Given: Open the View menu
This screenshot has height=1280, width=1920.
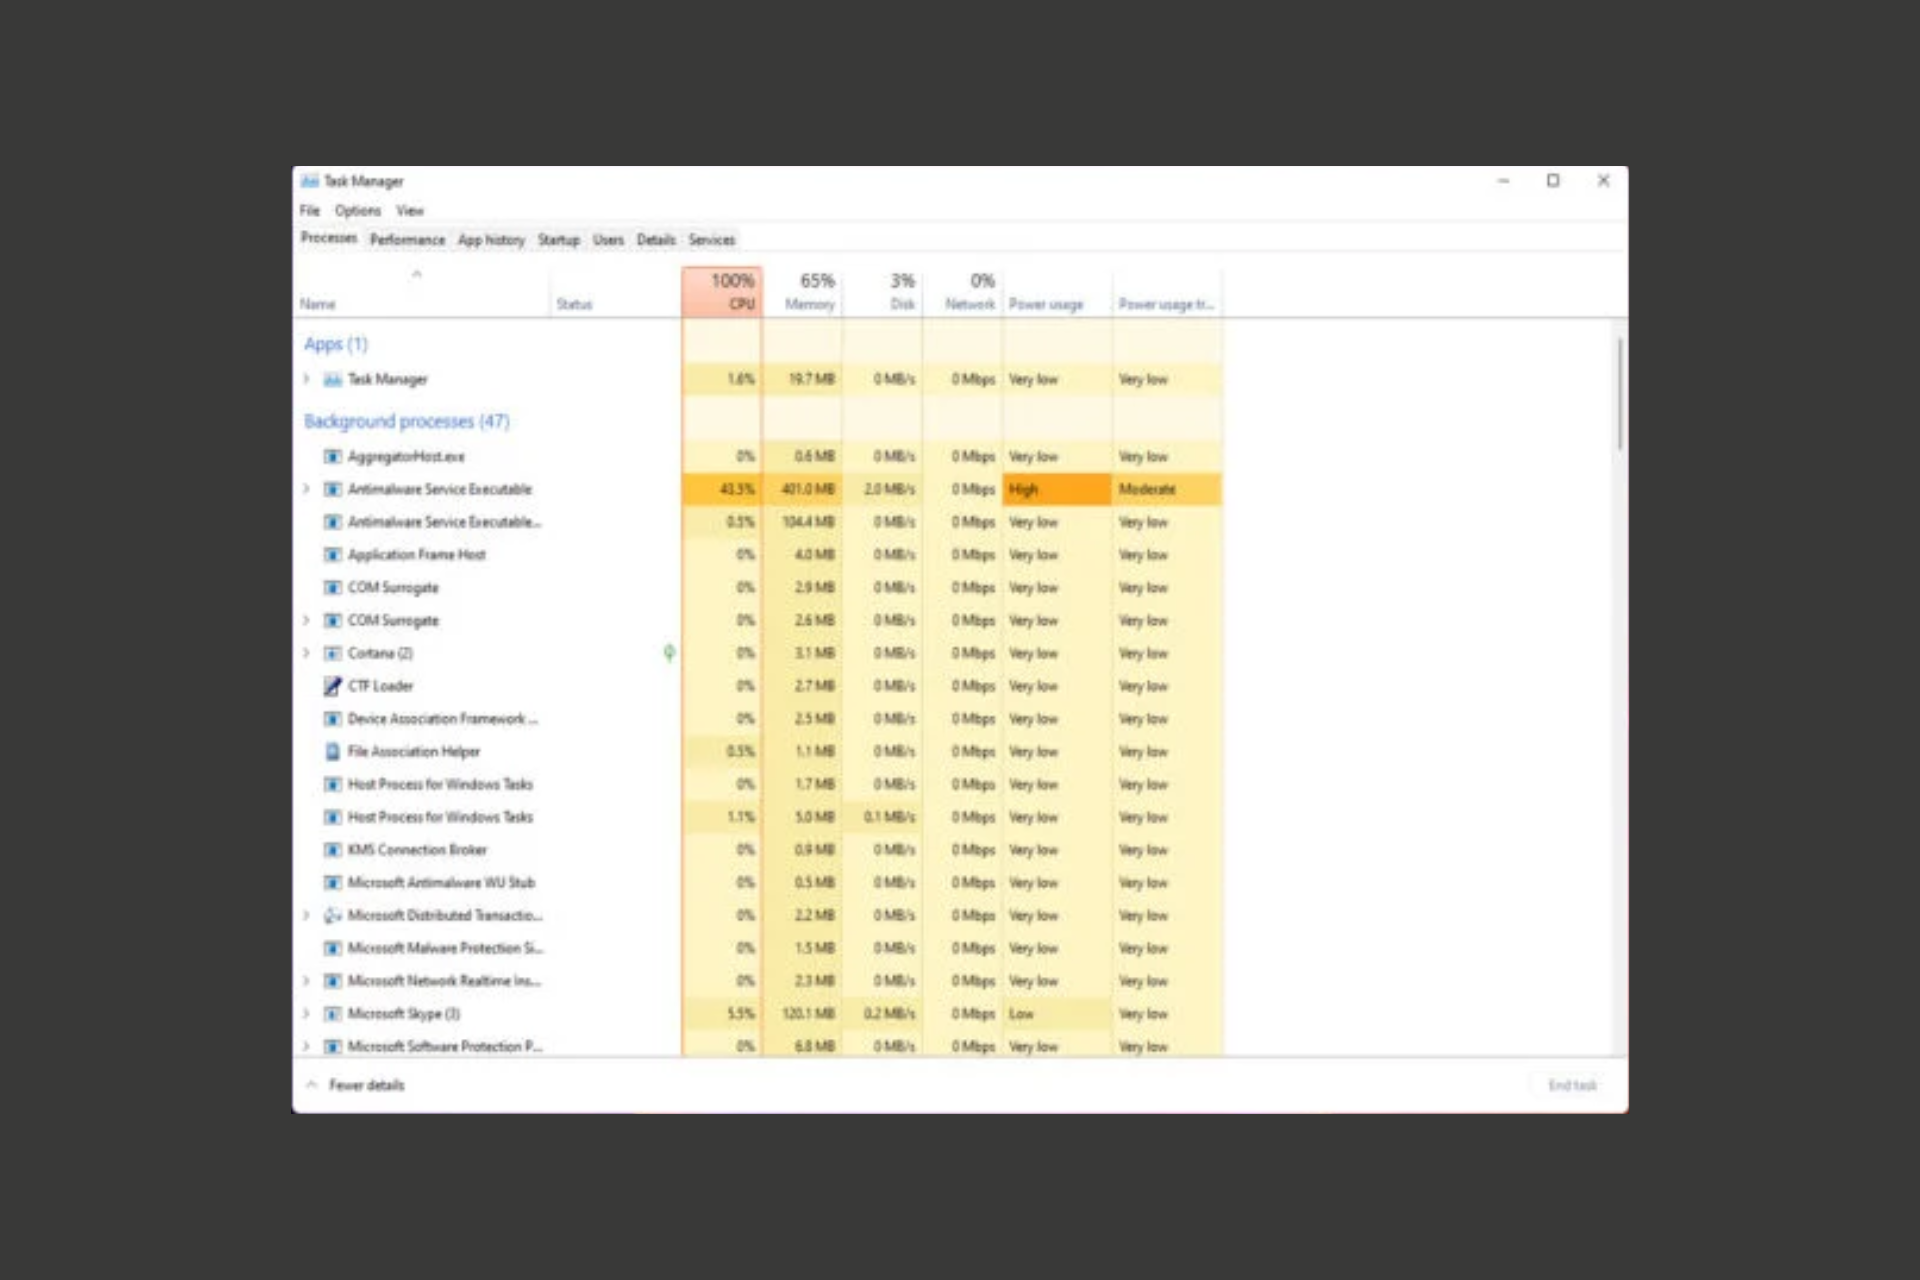Looking at the screenshot, I should pyautogui.click(x=410, y=210).
